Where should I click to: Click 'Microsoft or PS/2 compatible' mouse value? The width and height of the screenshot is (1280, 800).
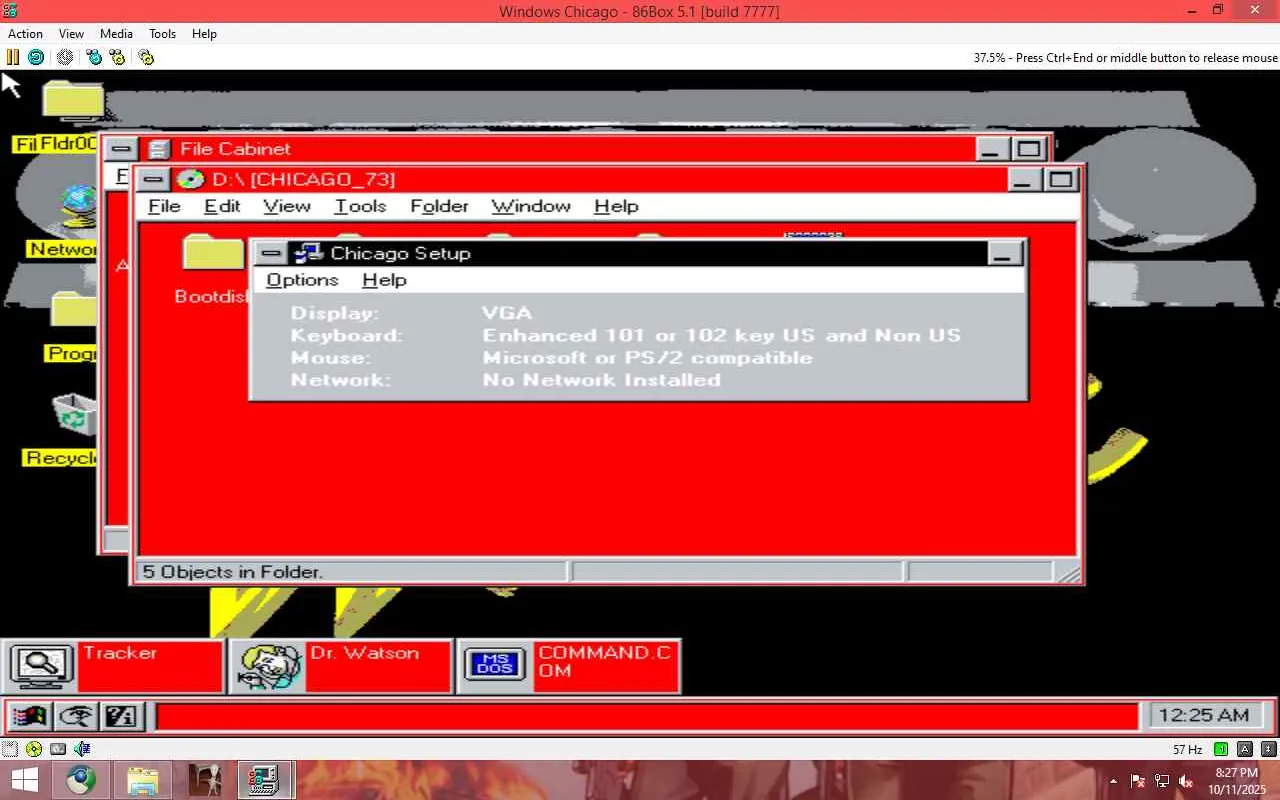click(648, 357)
